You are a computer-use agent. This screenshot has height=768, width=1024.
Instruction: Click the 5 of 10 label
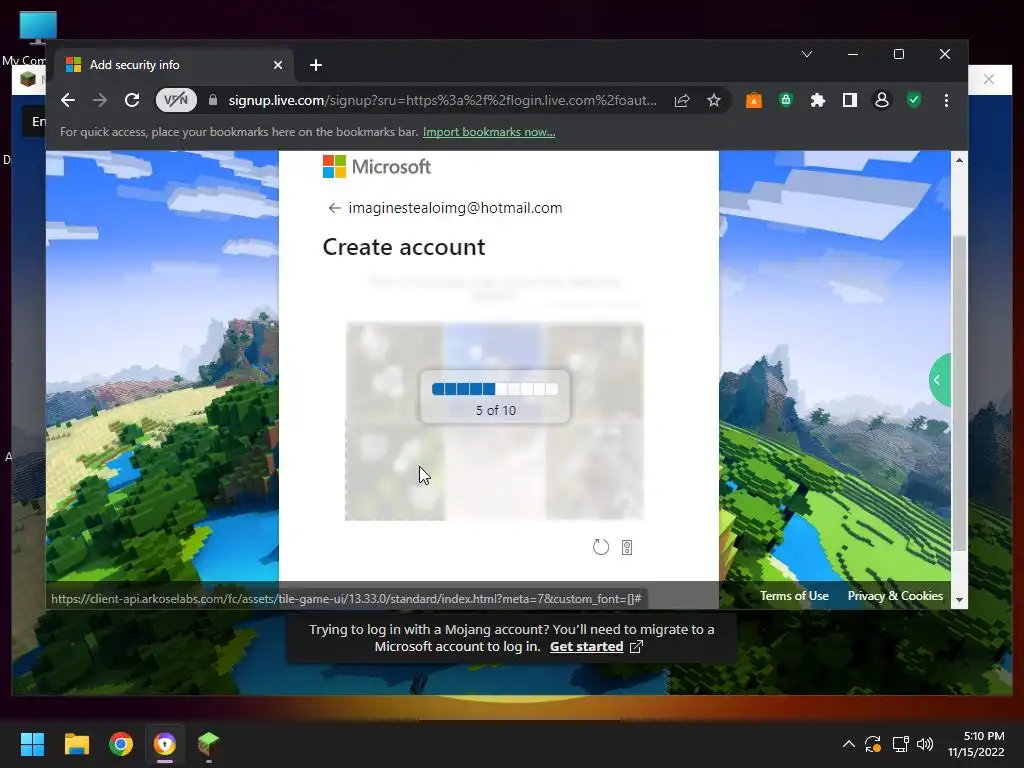pyautogui.click(x=496, y=410)
